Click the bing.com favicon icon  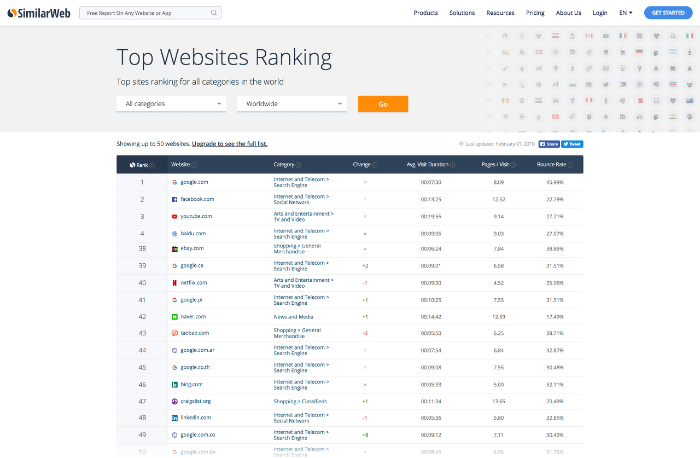[175, 384]
